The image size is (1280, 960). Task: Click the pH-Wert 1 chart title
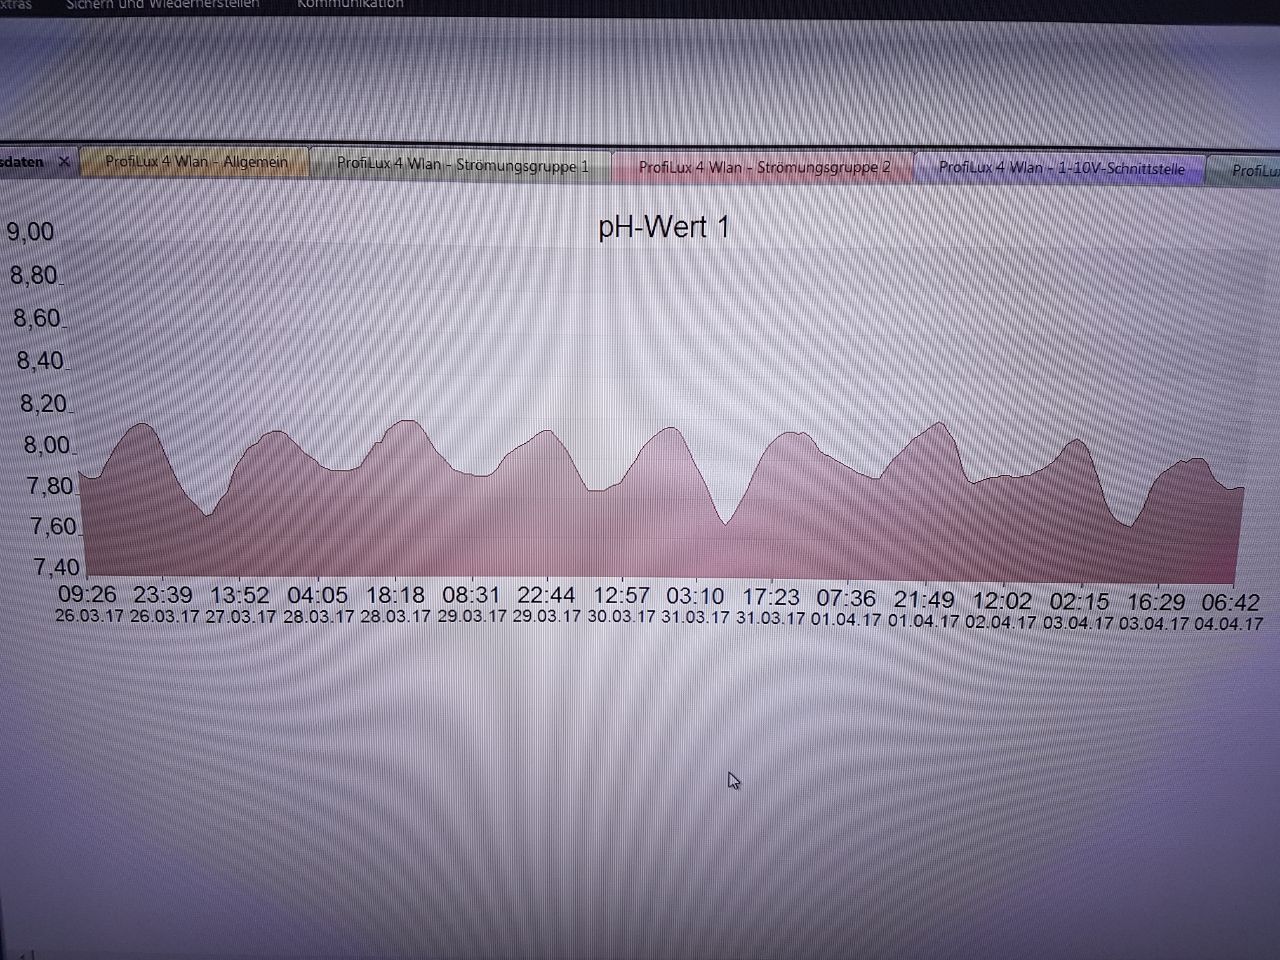(x=663, y=228)
